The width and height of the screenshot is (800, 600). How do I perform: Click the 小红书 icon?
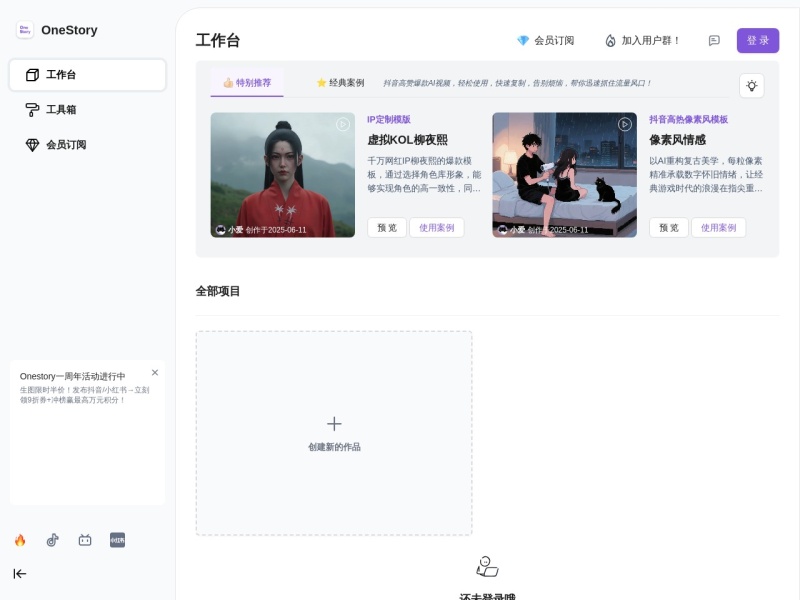tap(117, 540)
